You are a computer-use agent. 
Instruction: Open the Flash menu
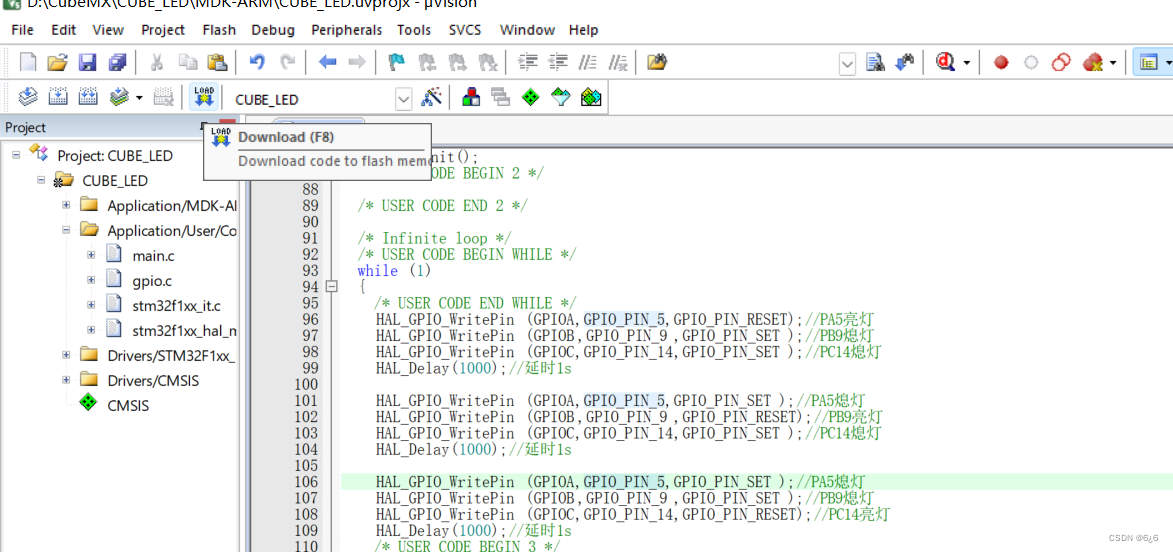point(219,30)
